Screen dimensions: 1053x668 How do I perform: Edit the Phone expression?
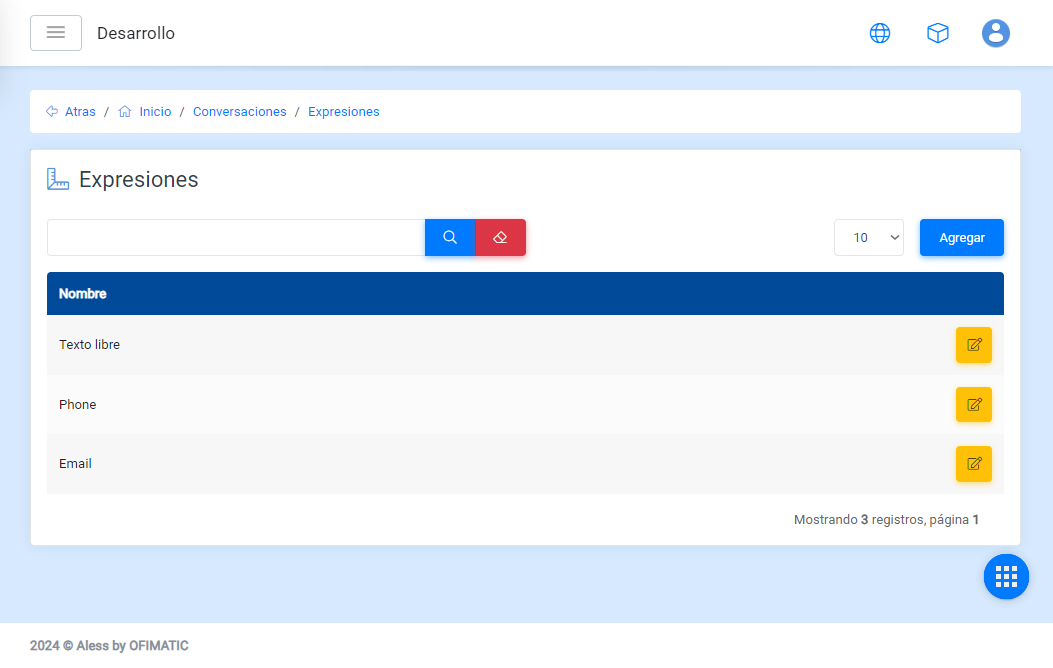(973, 404)
